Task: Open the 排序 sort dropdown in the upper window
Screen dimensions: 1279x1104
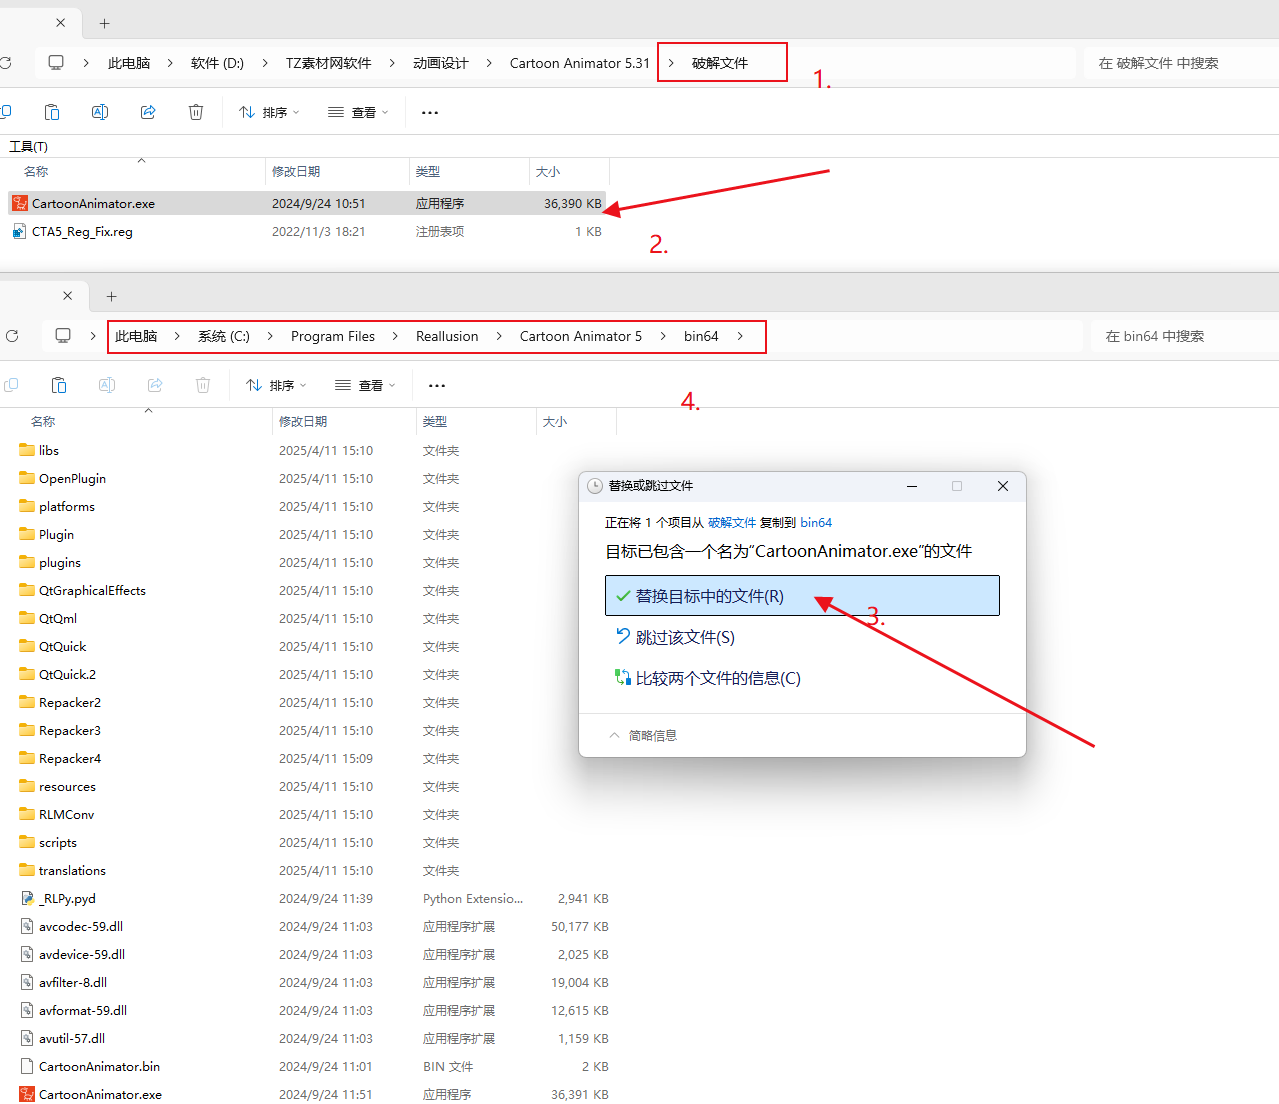Action: pos(269,113)
